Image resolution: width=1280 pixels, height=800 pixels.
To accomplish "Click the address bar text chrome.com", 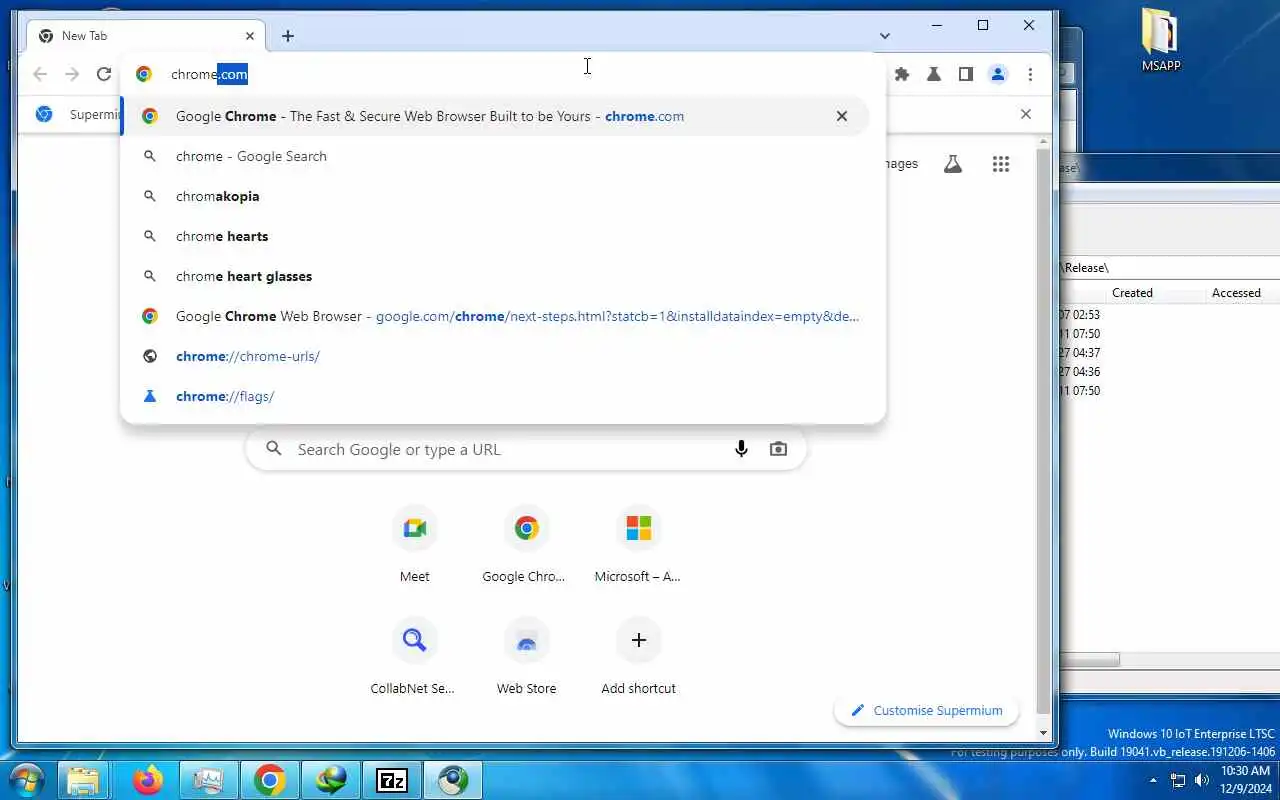I will tap(209, 74).
